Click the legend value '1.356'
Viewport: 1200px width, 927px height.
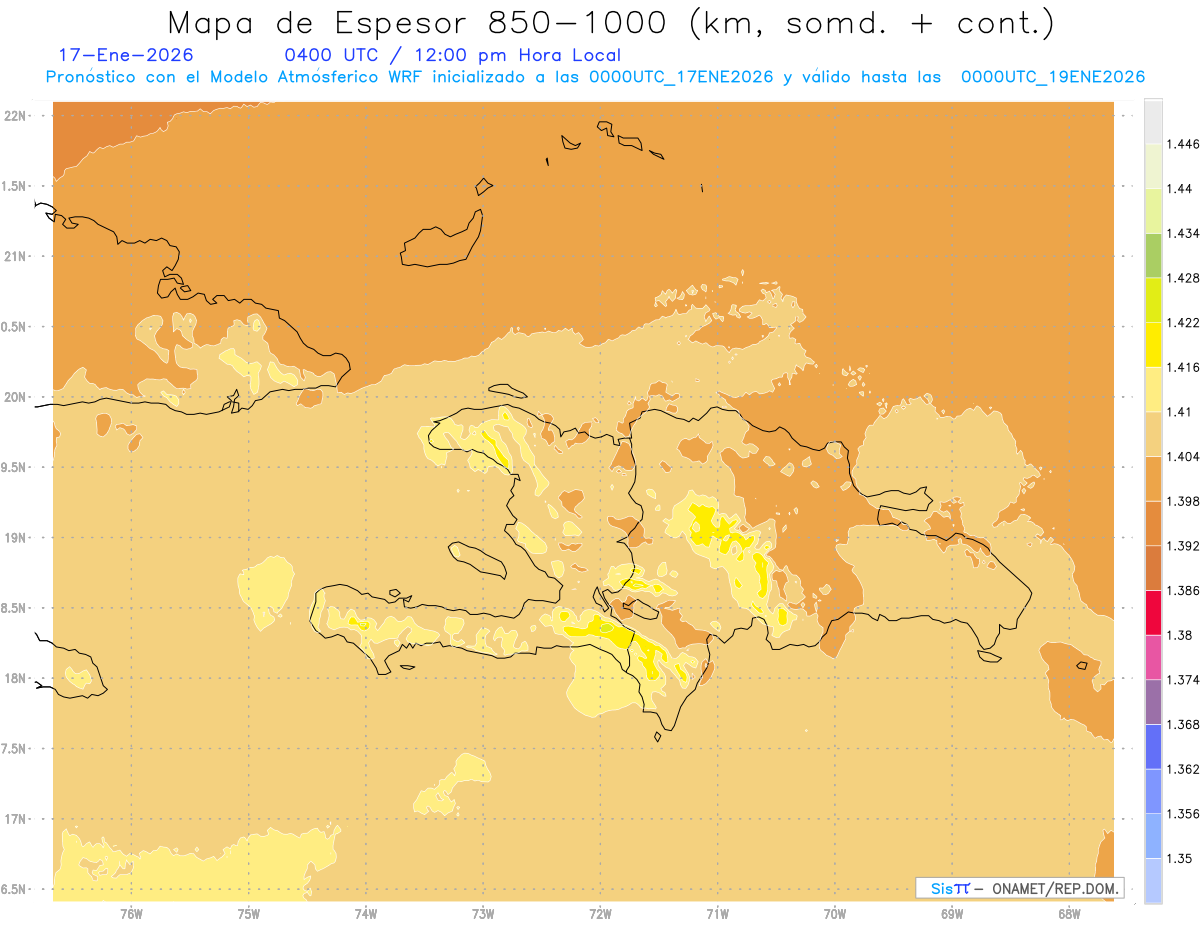(1183, 814)
